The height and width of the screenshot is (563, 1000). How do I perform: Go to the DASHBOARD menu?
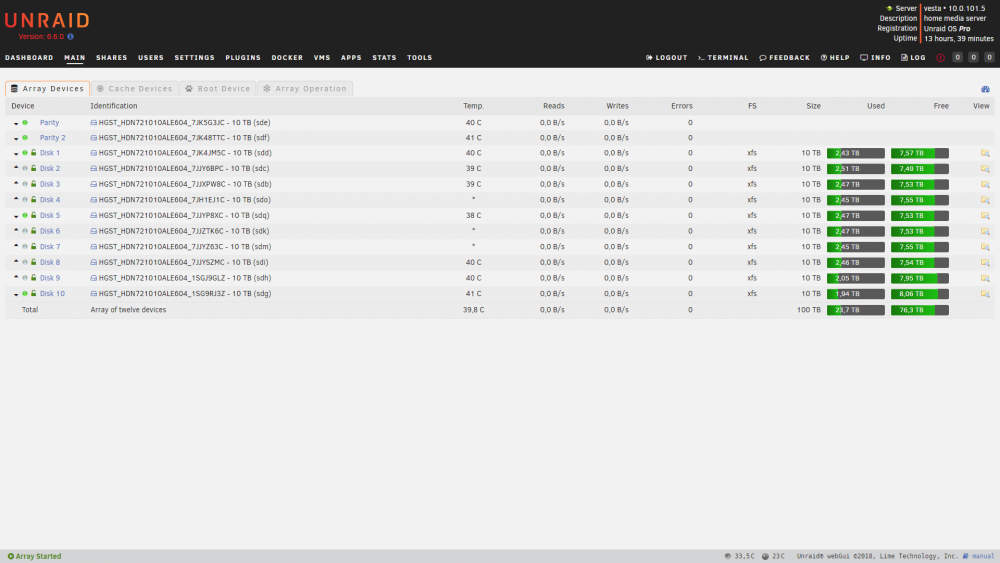[29, 57]
